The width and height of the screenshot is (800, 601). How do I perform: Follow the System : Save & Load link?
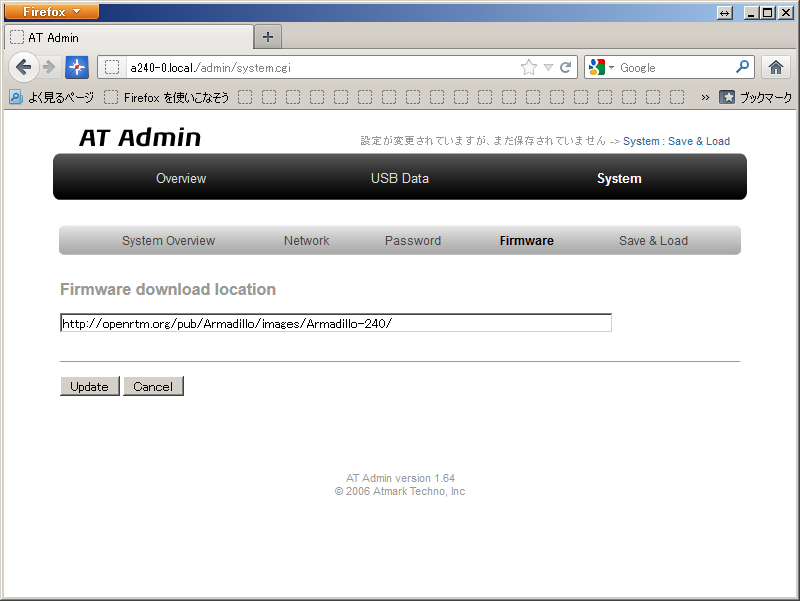[x=676, y=141]
